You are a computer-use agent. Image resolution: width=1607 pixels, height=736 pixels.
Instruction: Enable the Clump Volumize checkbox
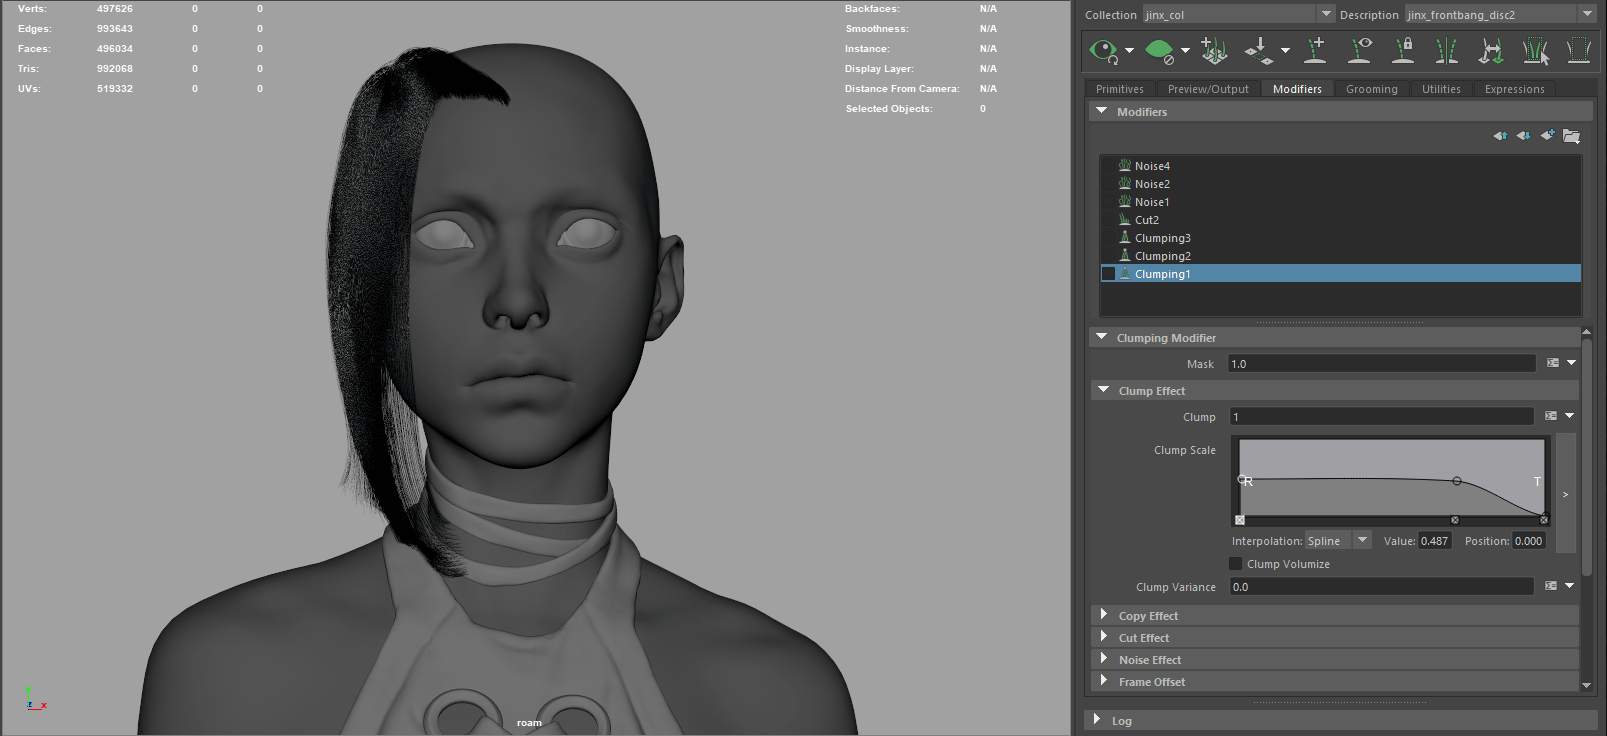[x=1236, y=564]
